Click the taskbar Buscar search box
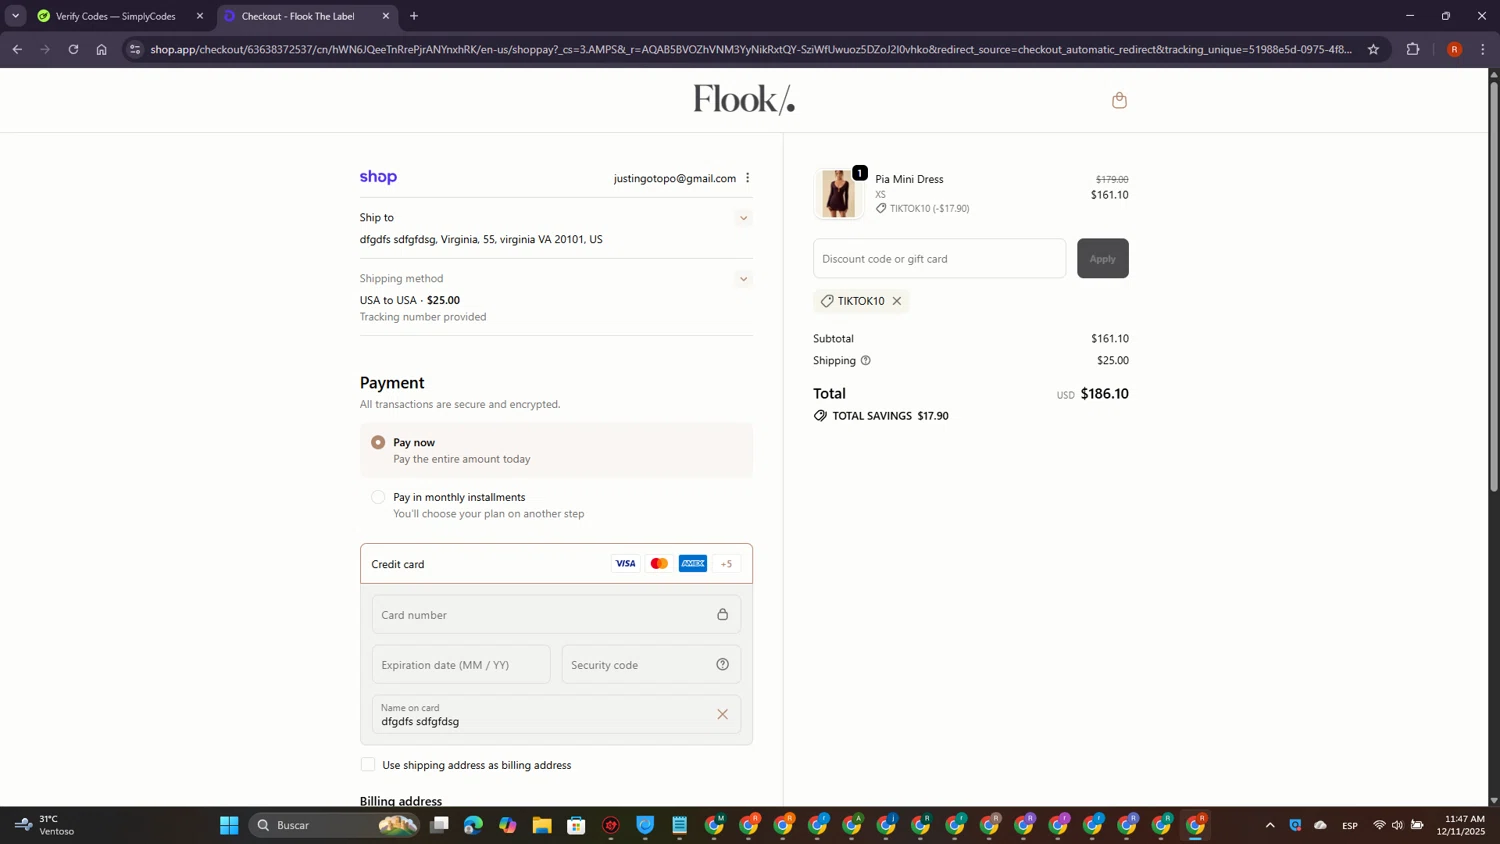The width and height of the screenshot is (1500, 844). pyautogui.click(x=335, y=825)
